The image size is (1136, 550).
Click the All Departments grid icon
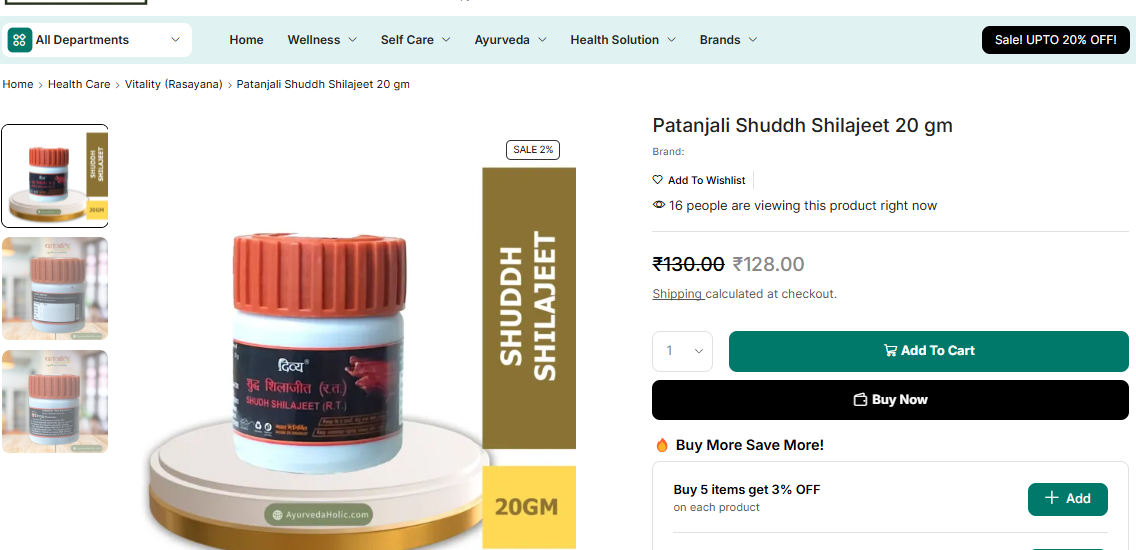pos(20,40)
